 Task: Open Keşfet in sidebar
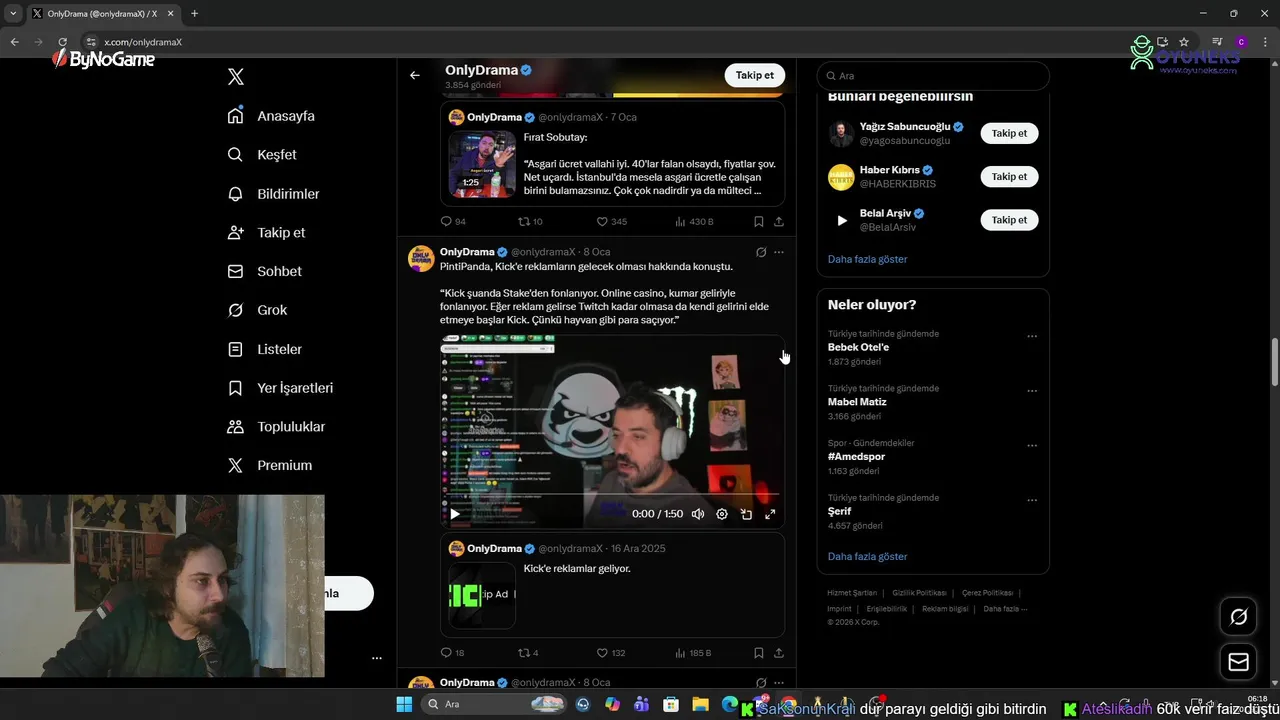(x=262, y=155)
